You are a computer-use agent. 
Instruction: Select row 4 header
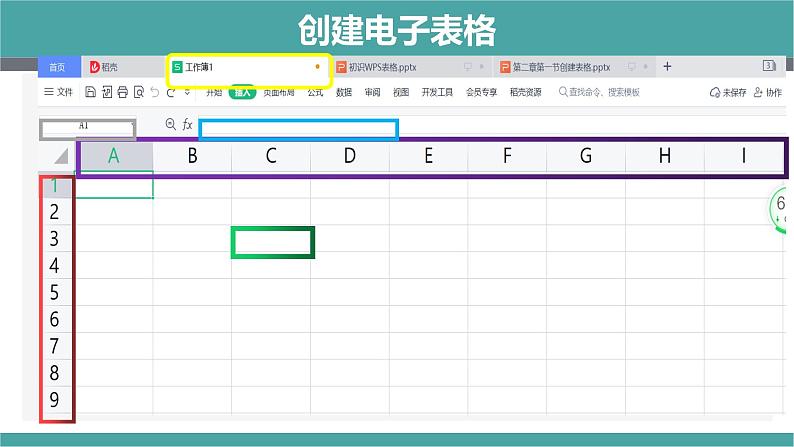tap(55, 265)
